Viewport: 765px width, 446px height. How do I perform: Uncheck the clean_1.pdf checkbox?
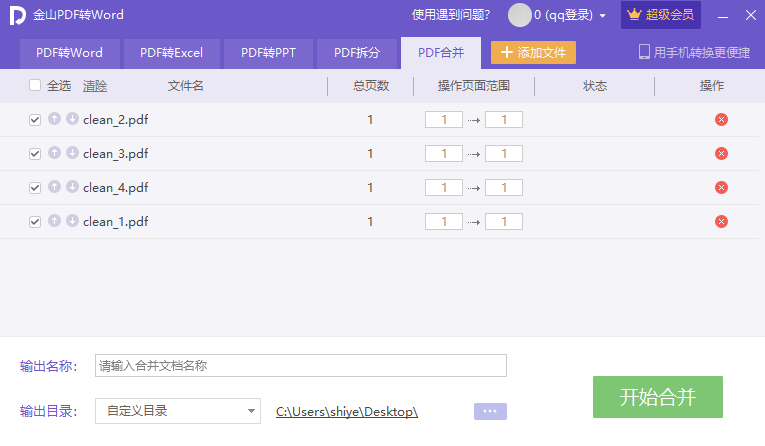[36, 222]
